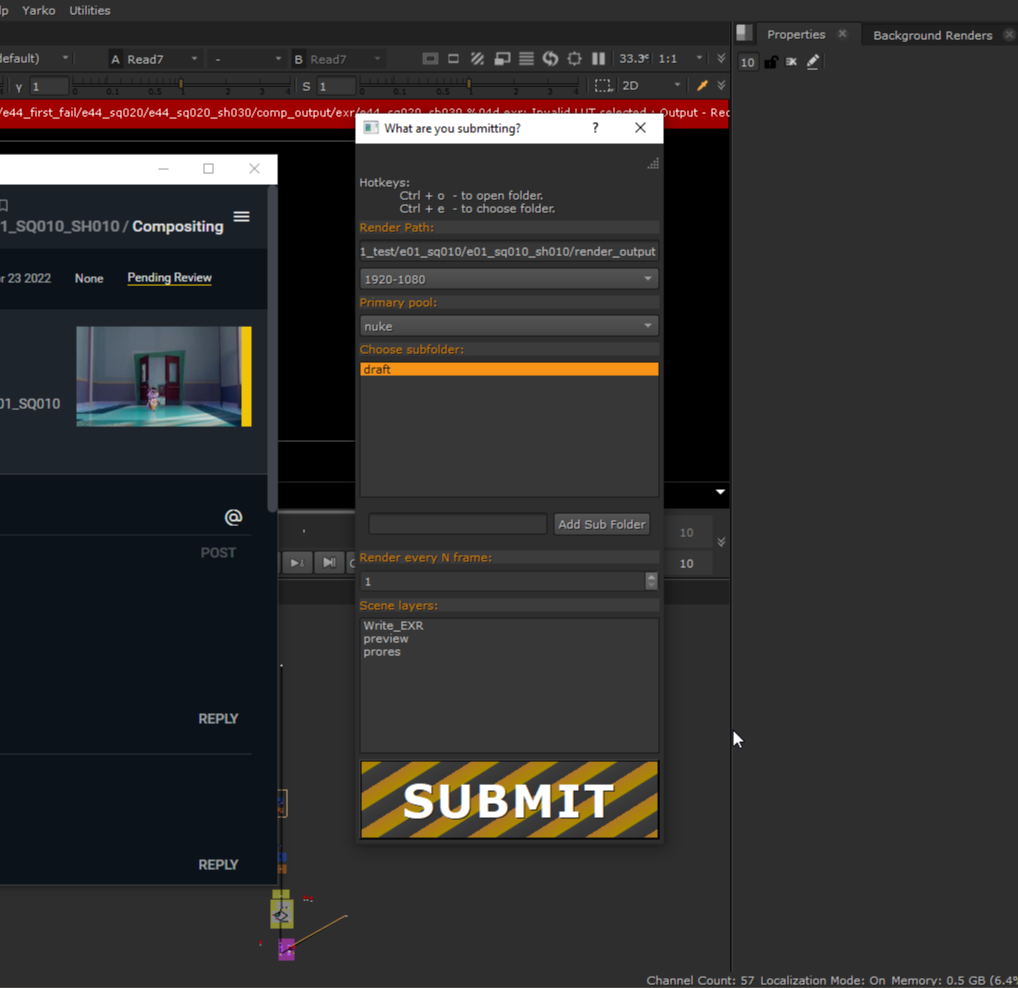Click the big SUBMIT button

[x=509, y=800]
